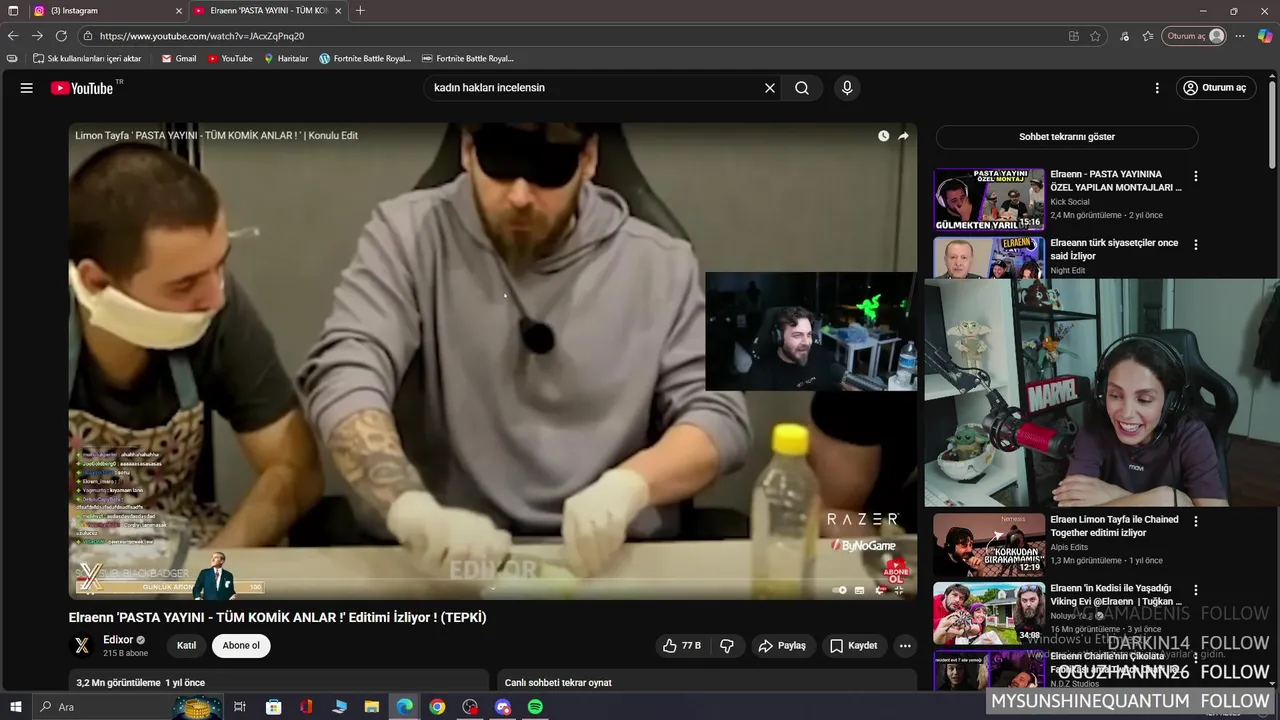Launch the Copilot sidebar icon
Image resolution: width=1280 pixels, height=720 pixels.
[x=1265, y=36]
